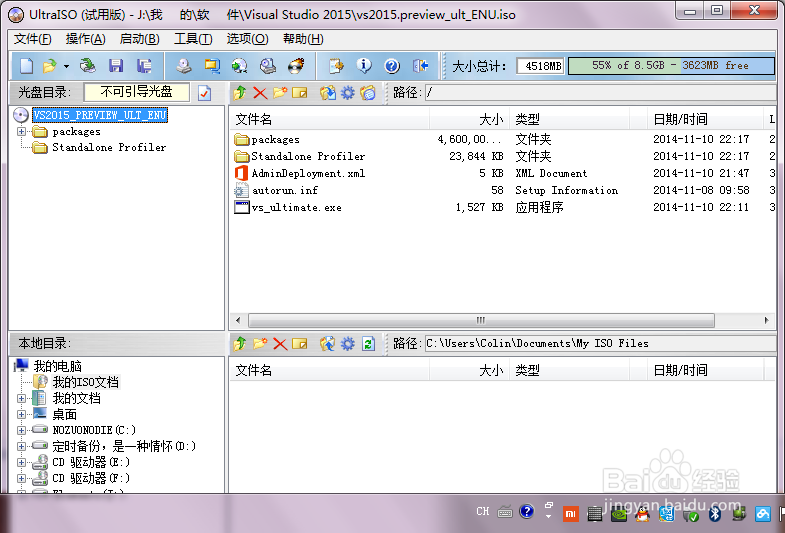This screenshot has width=785, height=533.
Task: Click the Bluetooth icon in system tray
Action: tap(715, 513)
